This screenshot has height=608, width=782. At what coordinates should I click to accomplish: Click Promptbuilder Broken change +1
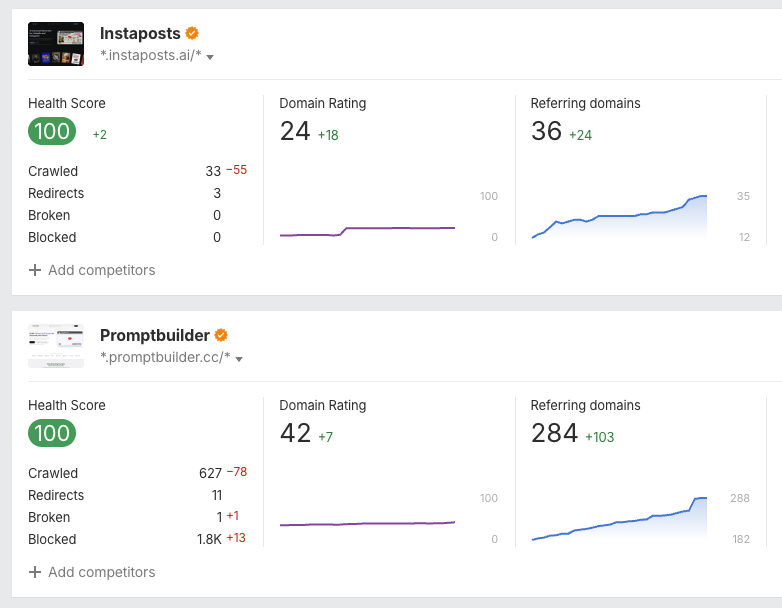232,515
